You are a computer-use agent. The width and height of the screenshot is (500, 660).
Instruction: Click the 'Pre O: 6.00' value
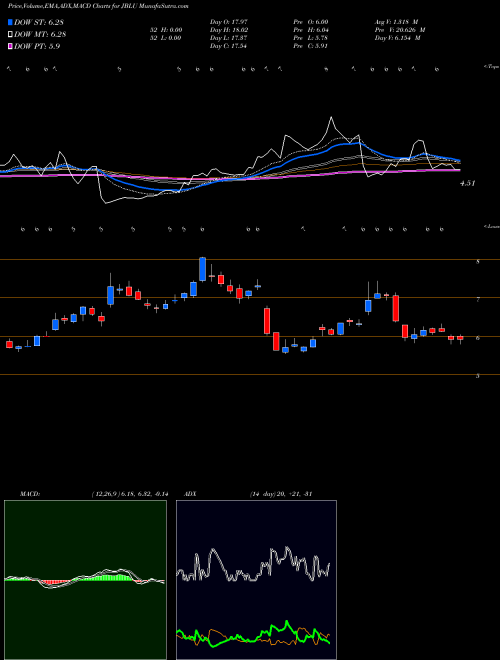[x=311, y=22]
